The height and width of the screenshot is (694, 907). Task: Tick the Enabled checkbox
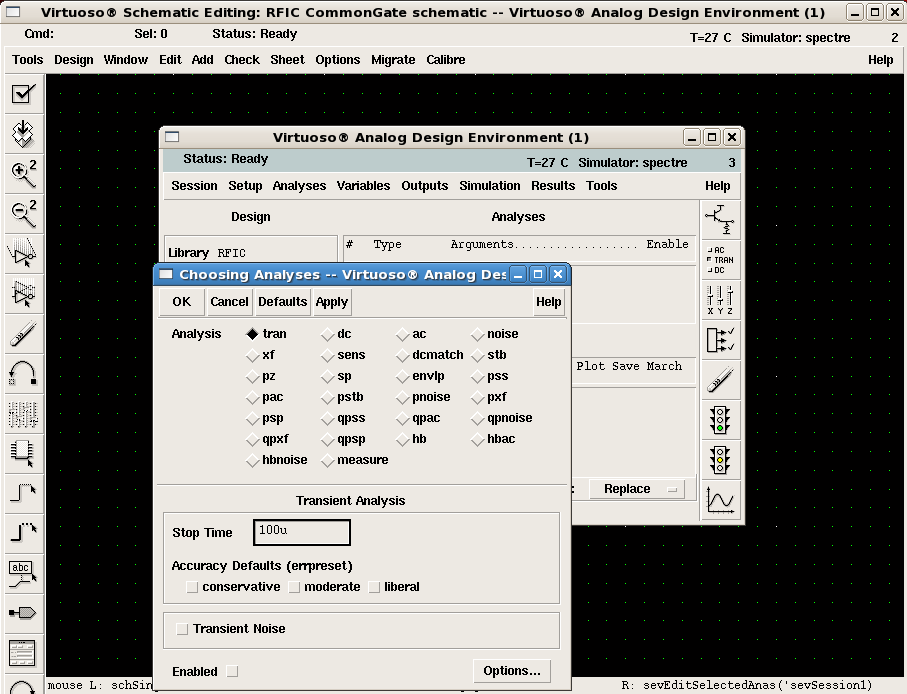(x=232, y=671)
